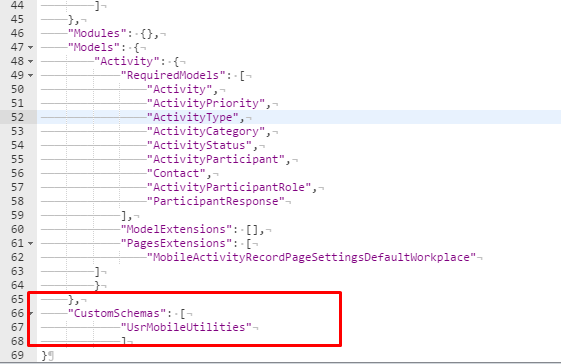
Task: Place cursor on "UsrMobileUtilities" value
Action: click(186, 327)
